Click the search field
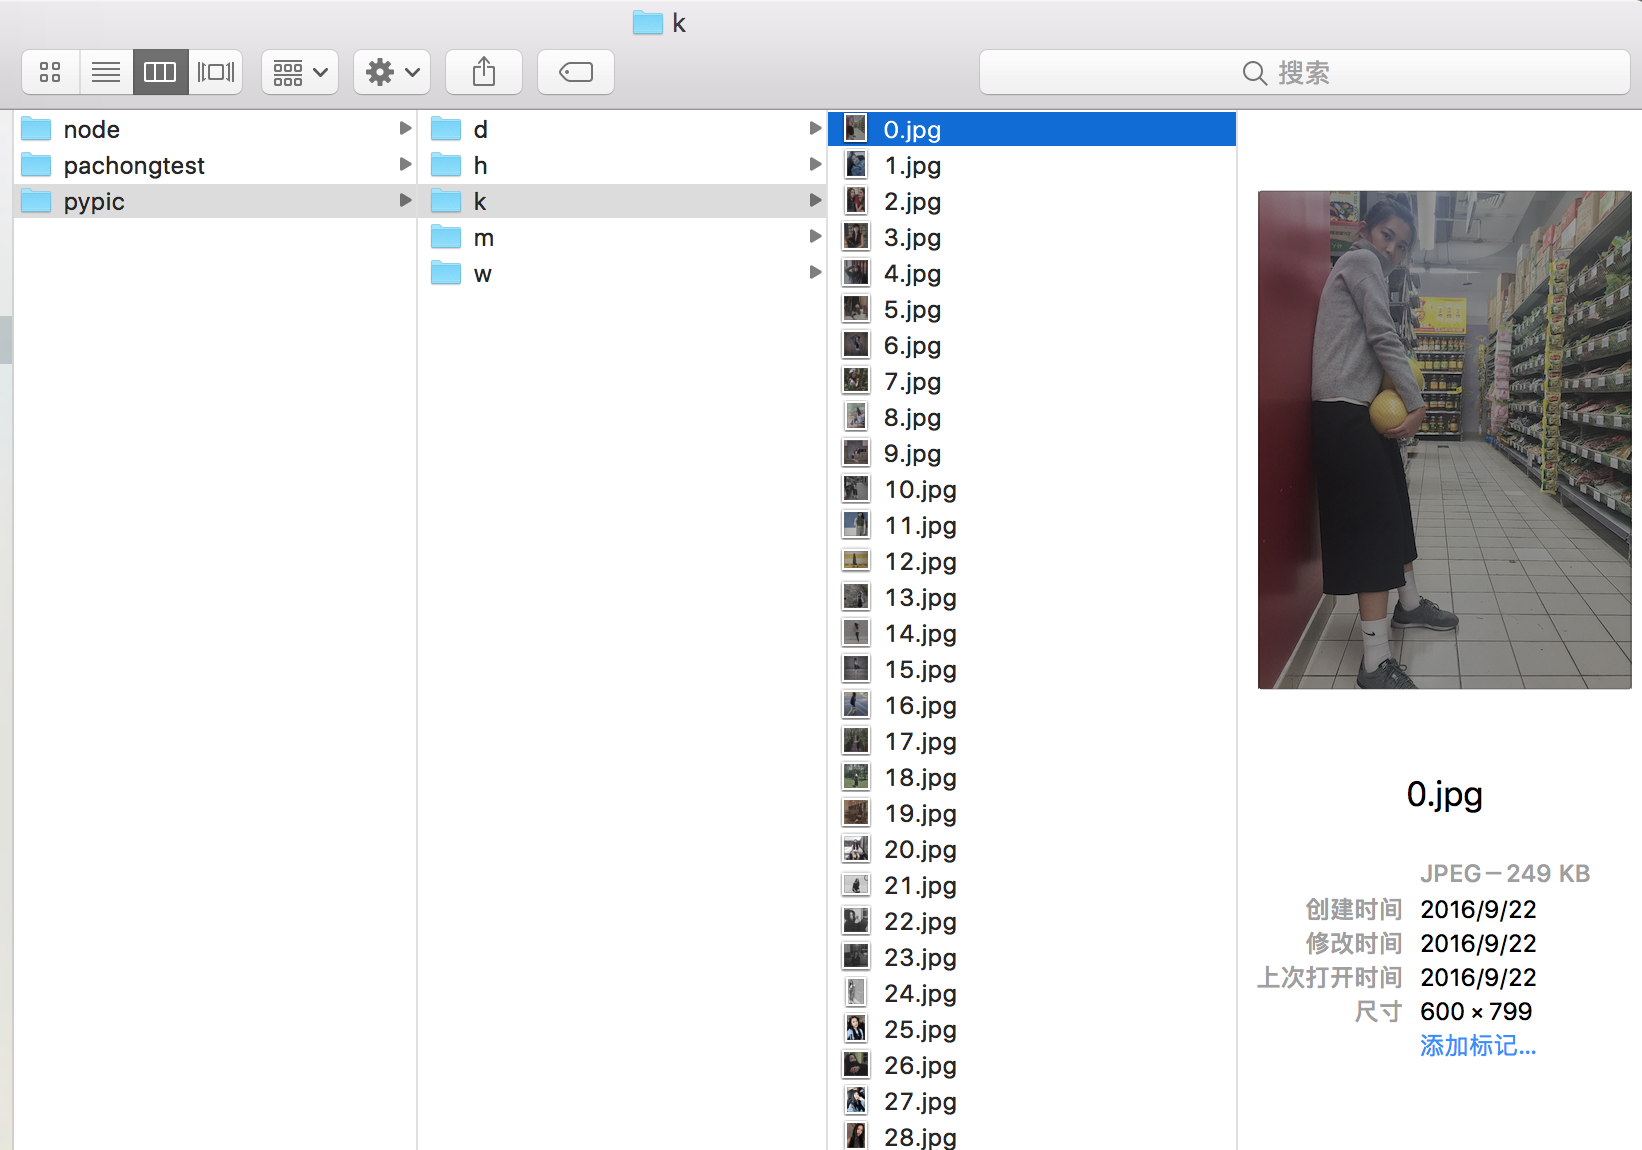 pyautogui.click(x=1305, y=72)
